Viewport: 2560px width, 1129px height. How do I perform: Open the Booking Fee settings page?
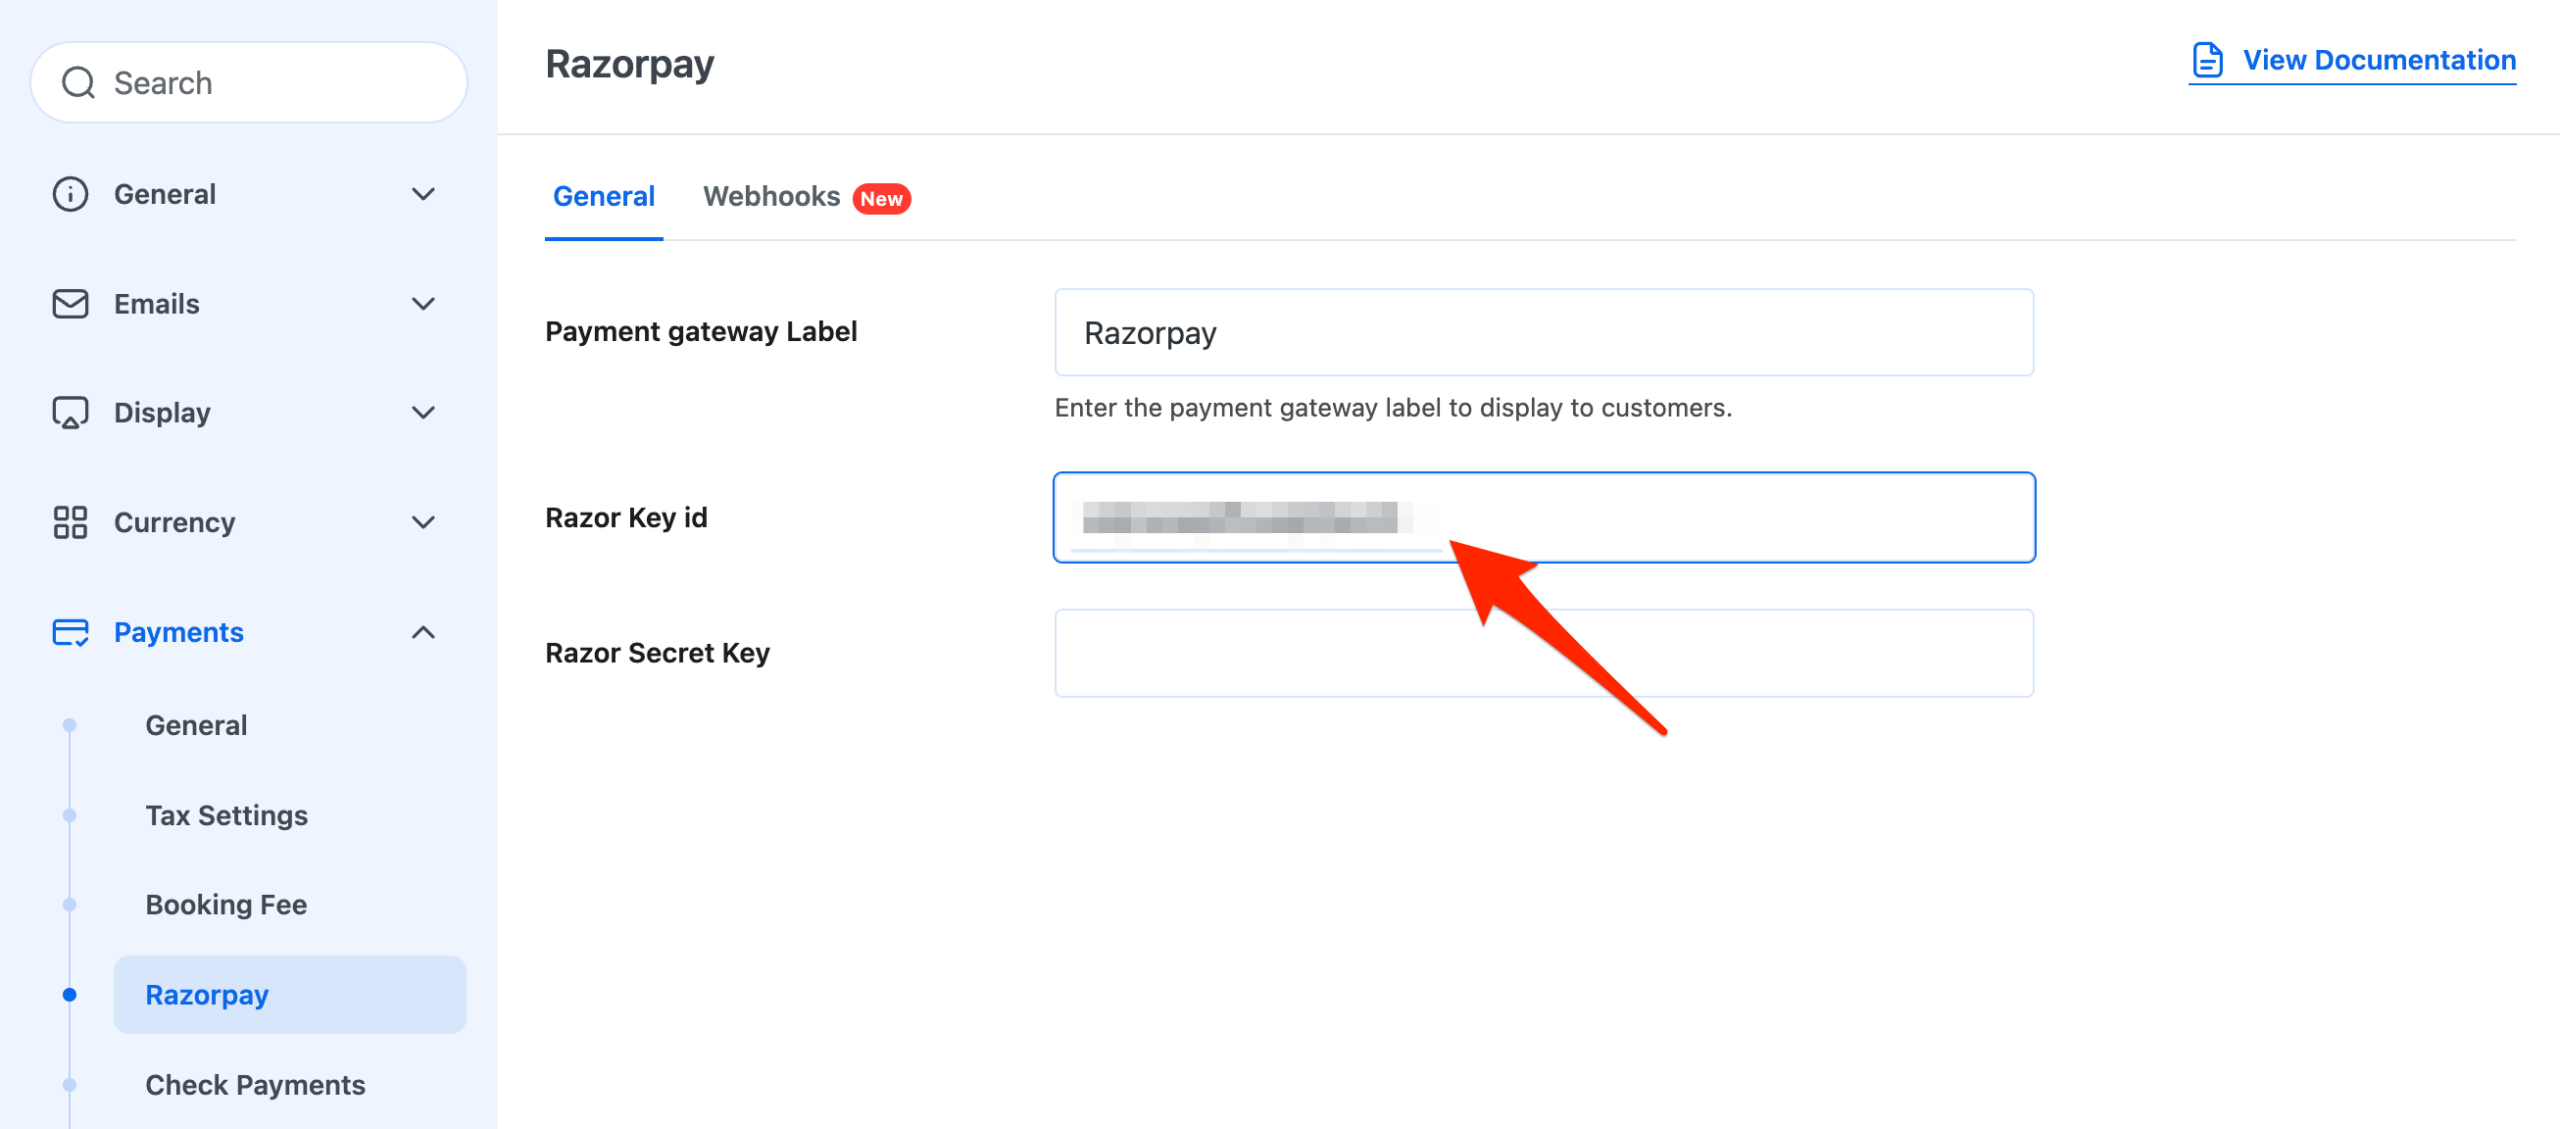(x=226, y=905)
